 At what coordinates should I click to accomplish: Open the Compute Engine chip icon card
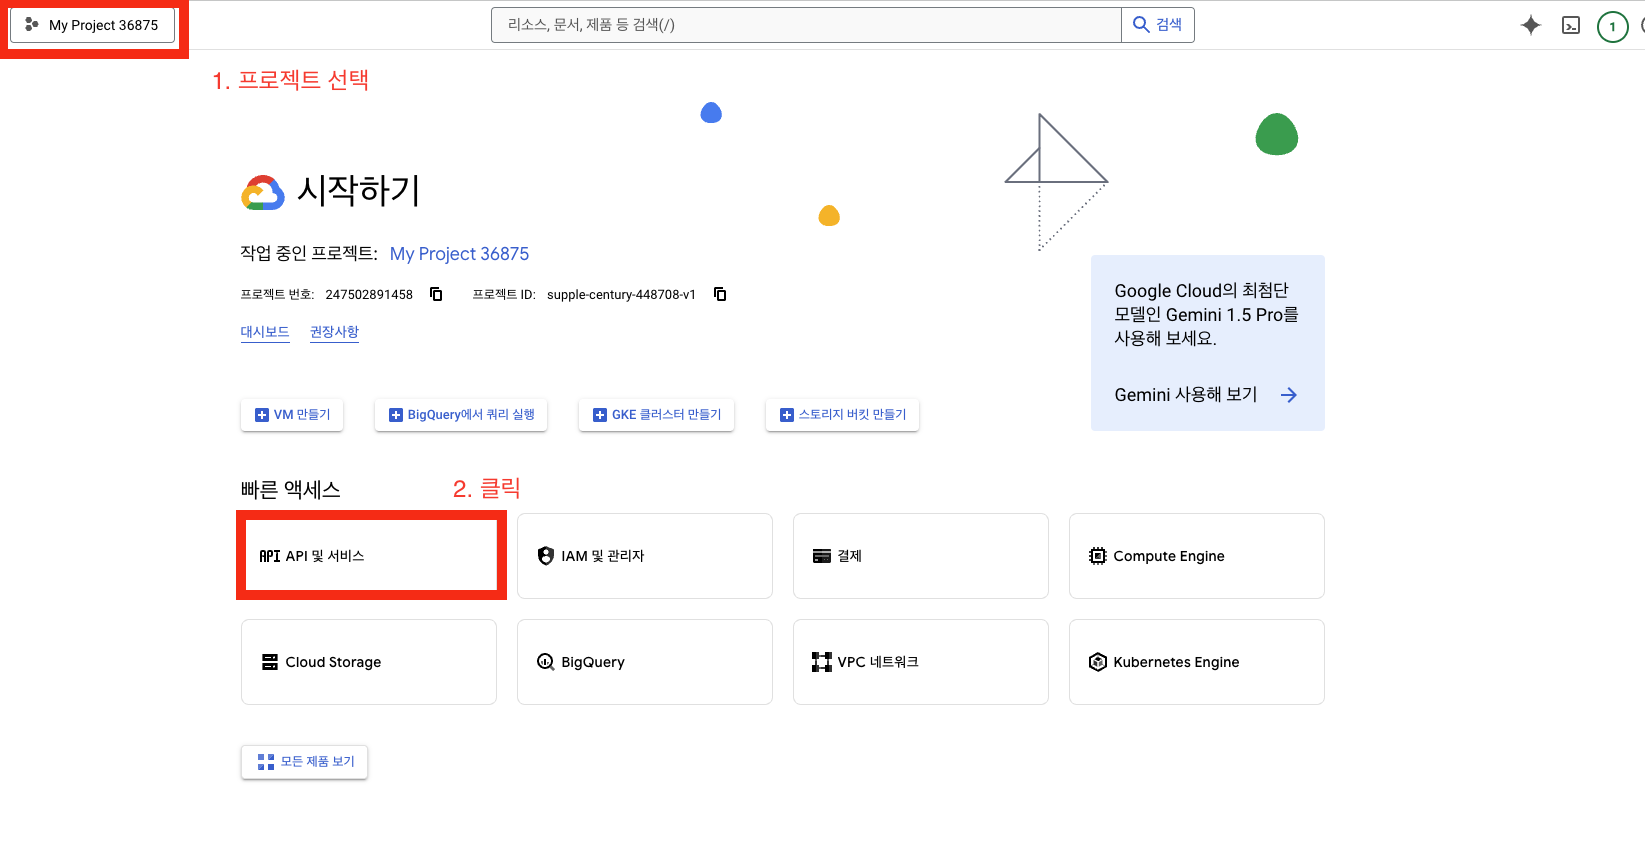point(1196,556)
